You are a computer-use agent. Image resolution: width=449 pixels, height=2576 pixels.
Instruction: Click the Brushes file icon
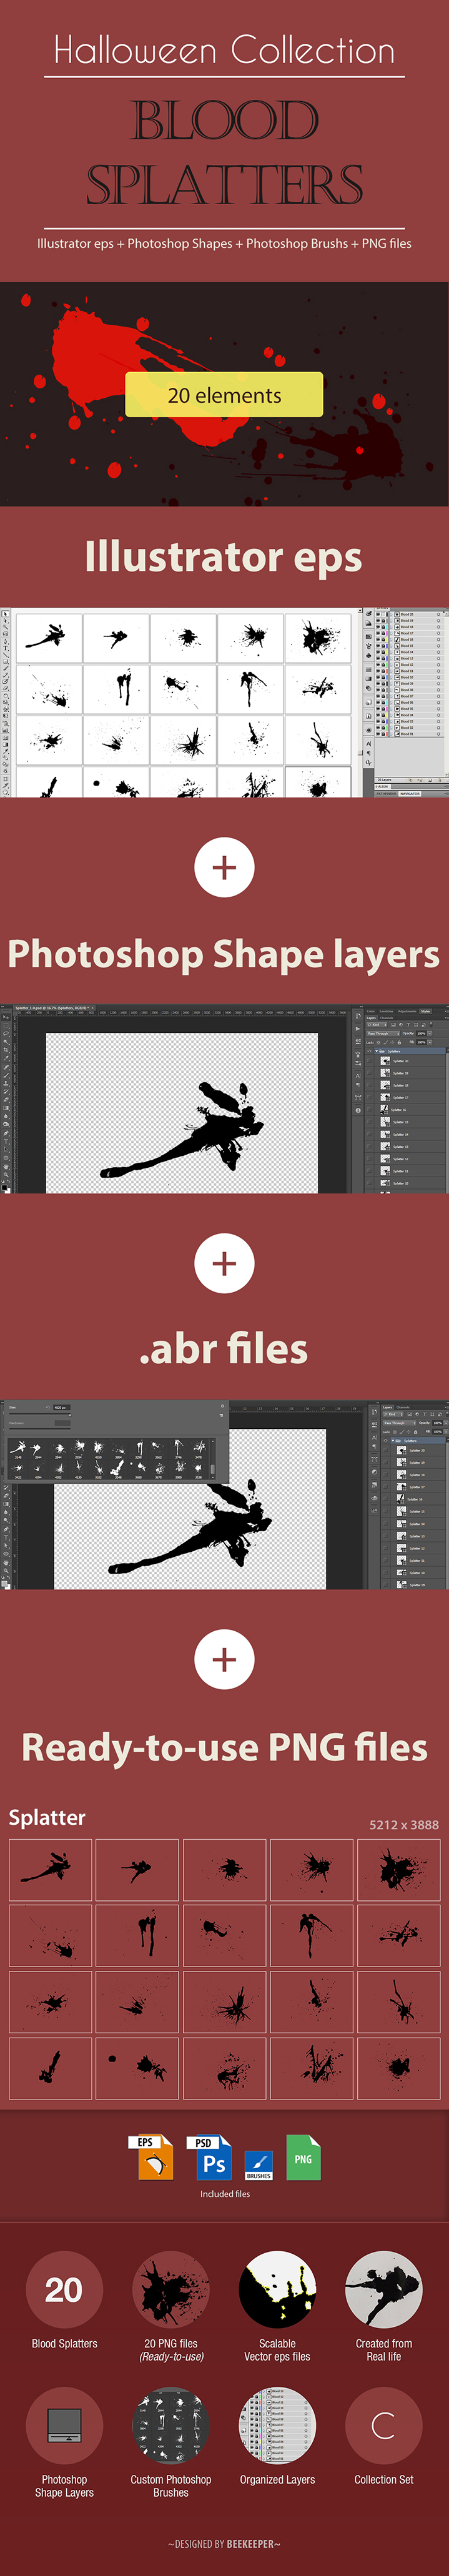[x=258, y=2164]
